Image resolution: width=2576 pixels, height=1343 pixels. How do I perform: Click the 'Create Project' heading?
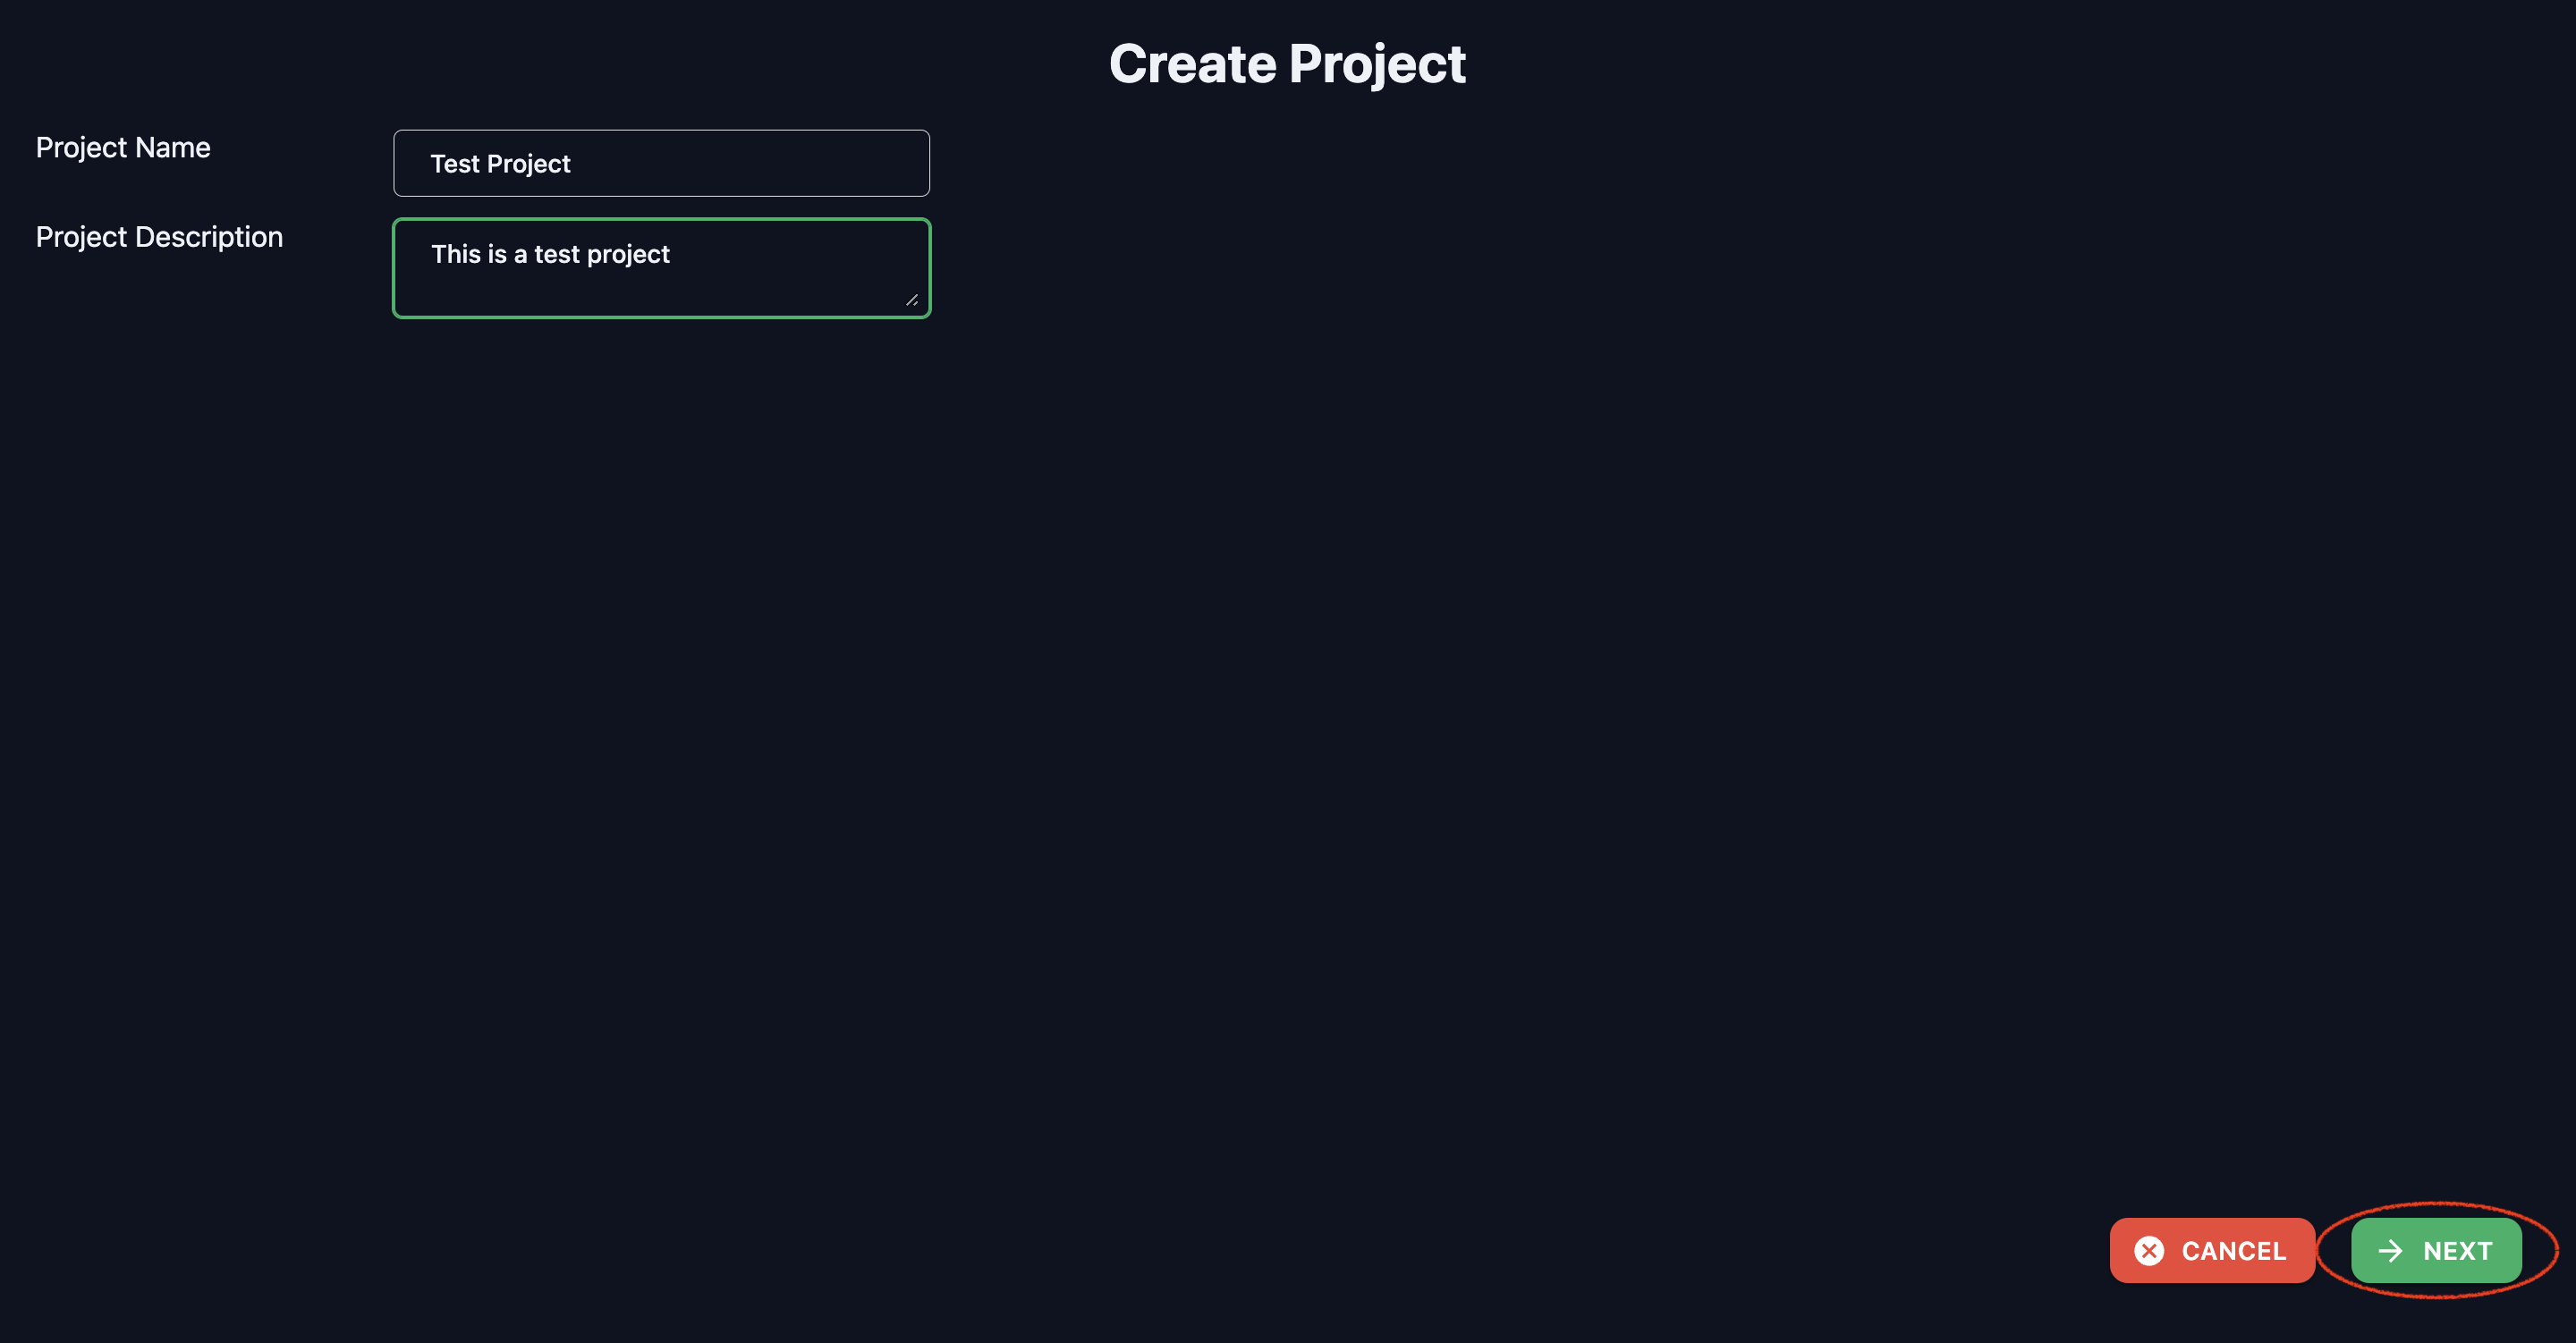click(x=1287, y=64)
